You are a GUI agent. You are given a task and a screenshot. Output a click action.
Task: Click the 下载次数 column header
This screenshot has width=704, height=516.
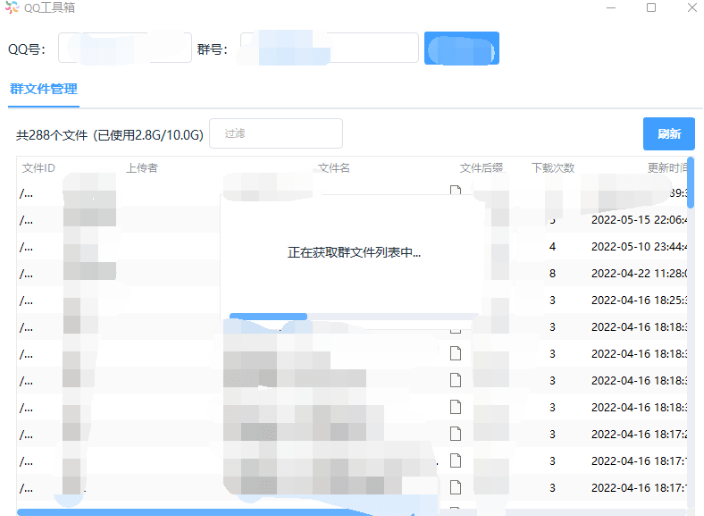[553, 168]
